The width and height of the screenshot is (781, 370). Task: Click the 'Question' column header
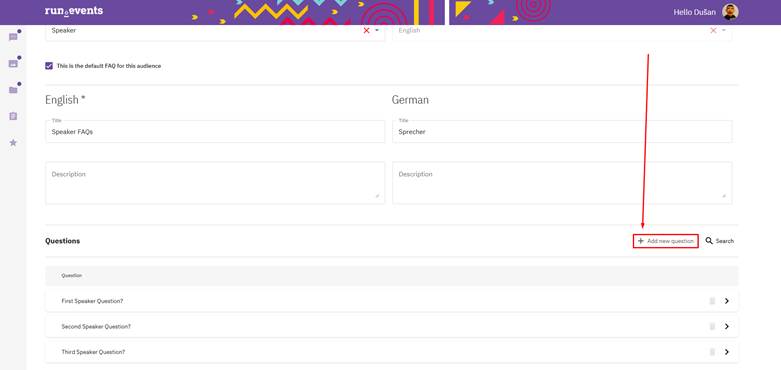pyautogui.click(x=72, y=275)
